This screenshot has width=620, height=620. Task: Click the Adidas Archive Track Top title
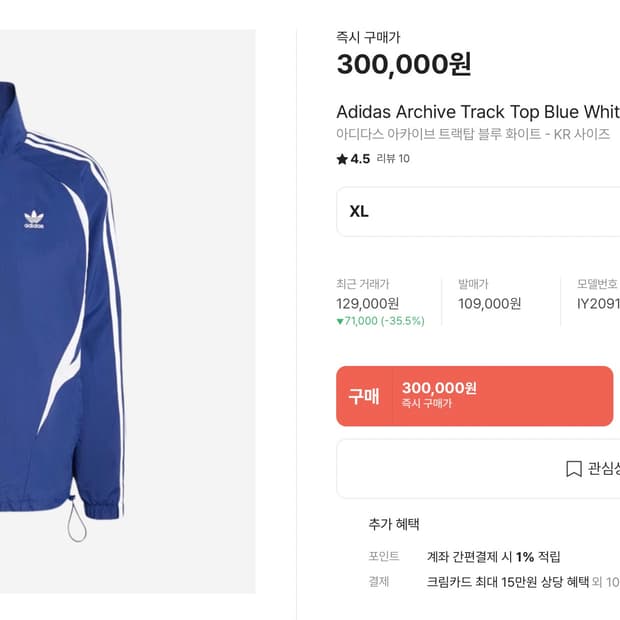[478, 111]
